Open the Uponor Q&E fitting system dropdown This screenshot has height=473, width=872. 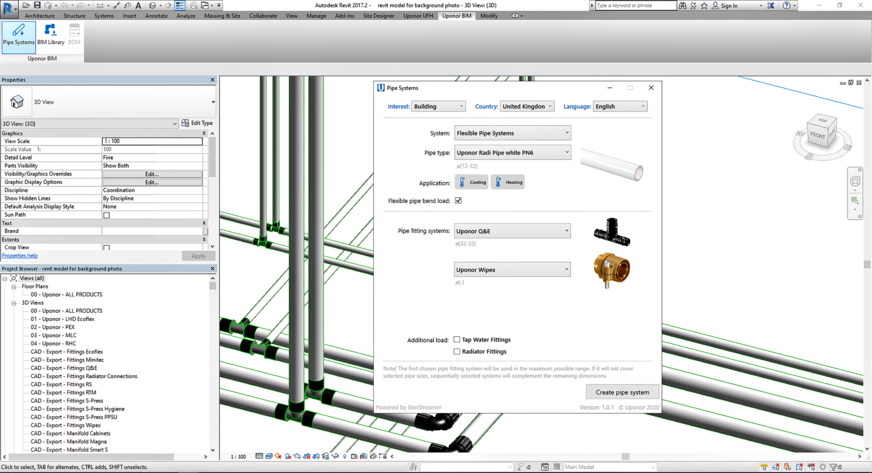click(x=512, y=231)
